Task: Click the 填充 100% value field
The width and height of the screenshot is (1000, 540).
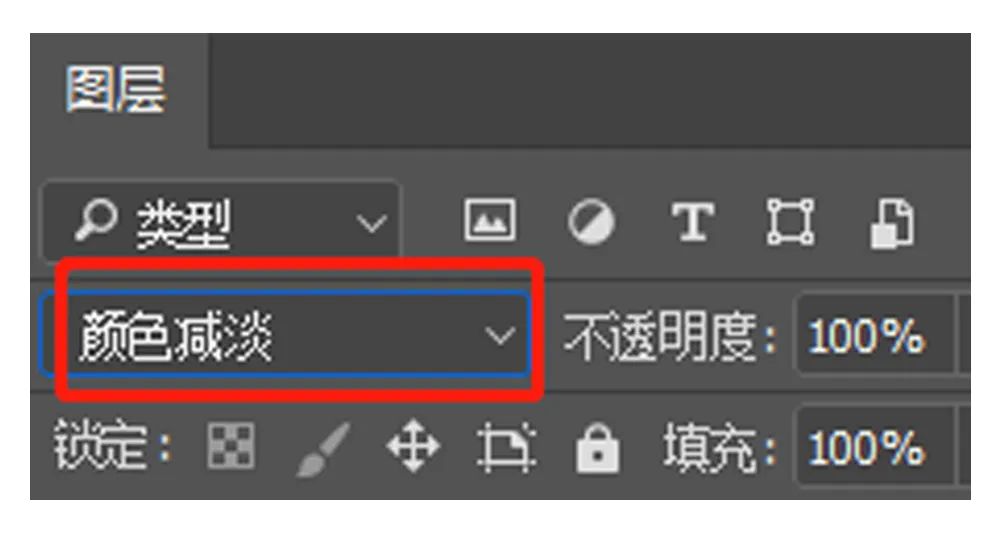Action: click(x=876, y=446)
